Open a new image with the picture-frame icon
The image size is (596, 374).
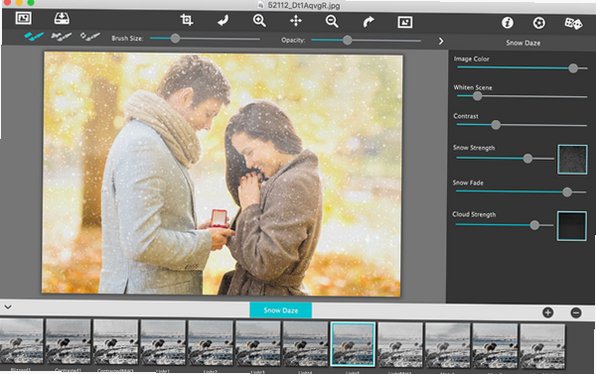point(23,18)
